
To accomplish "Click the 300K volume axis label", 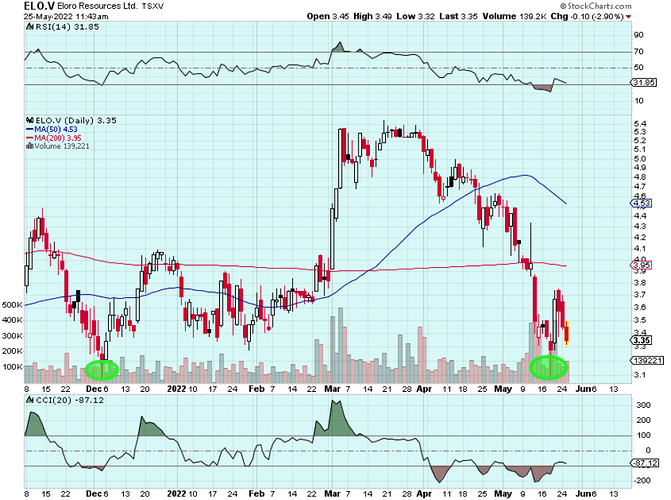I will tap(12, 336).
